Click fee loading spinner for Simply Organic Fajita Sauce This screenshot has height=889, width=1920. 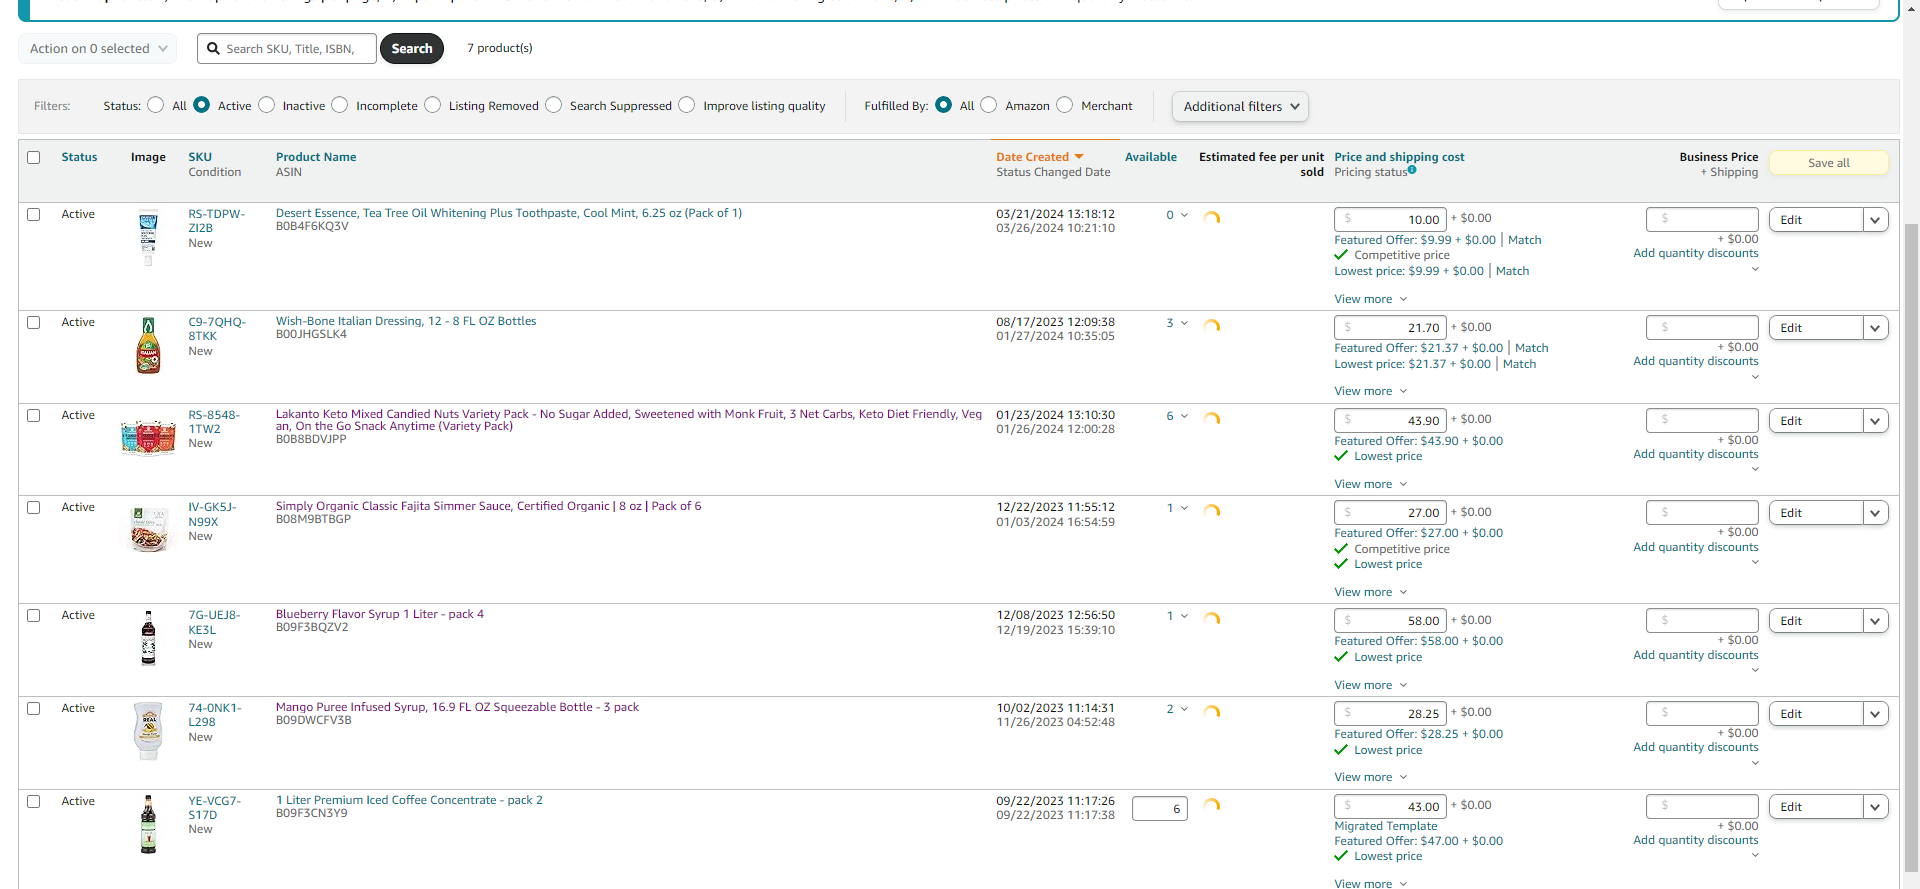click(1212, 511)
